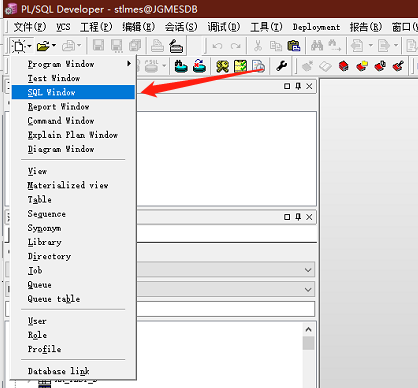Click the red cube with clock icon

tap(380, 66)
